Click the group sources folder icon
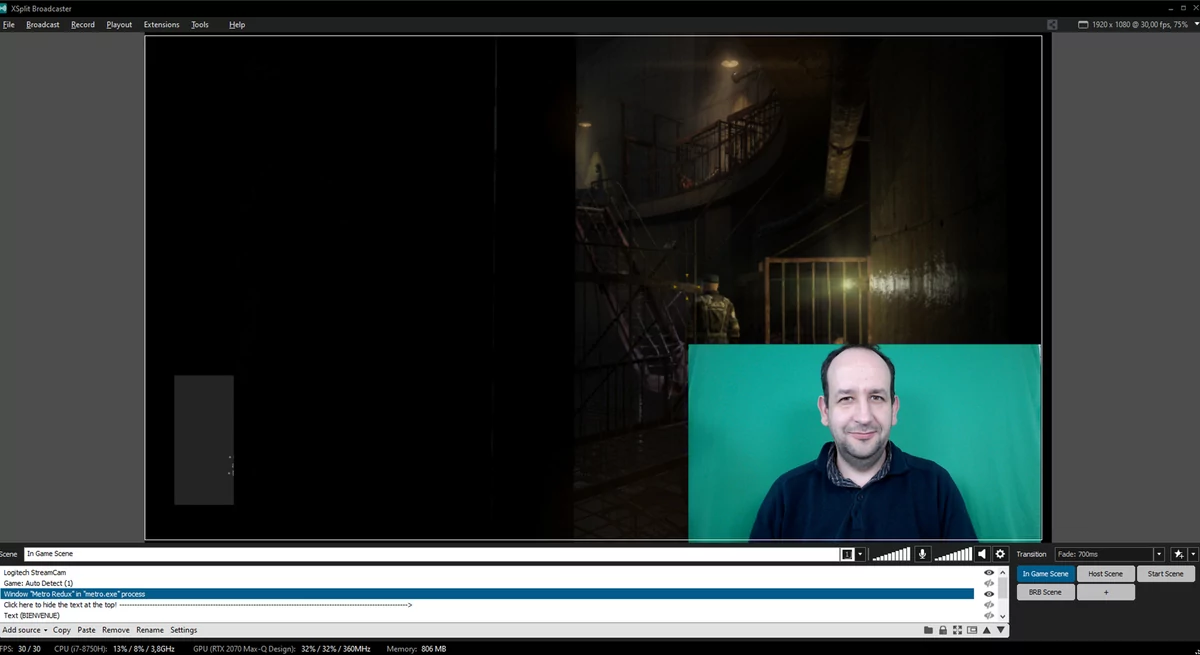Image resolution: width=1200 pixels, height=655 pixels. pyautogui.click(x=928, y=630)
